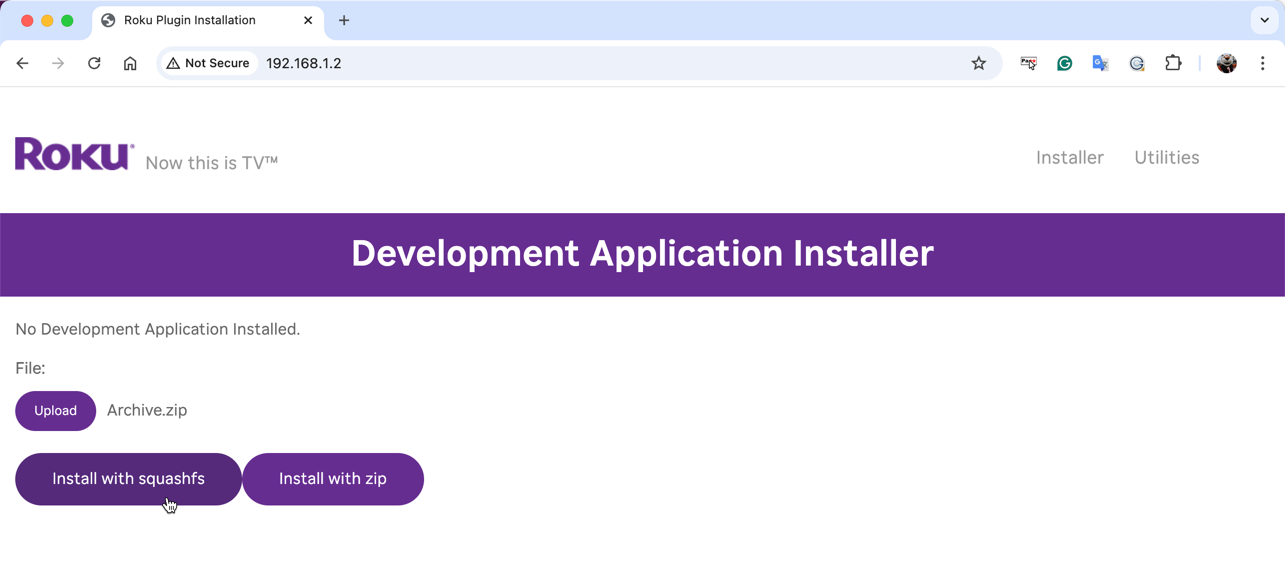1285x580 pixels.
Task: Select the Roku Plugin Installation tab
Action: tap(208, 20)
